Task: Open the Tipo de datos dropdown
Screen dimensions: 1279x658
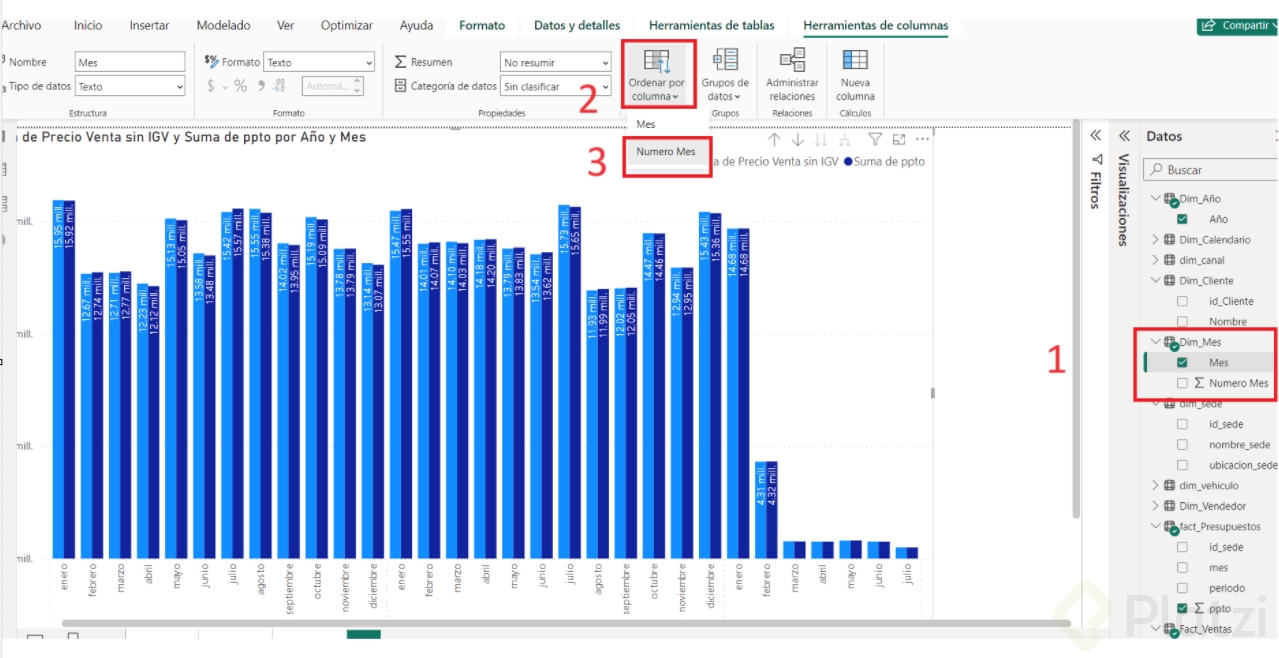Action: pos(130,87)
